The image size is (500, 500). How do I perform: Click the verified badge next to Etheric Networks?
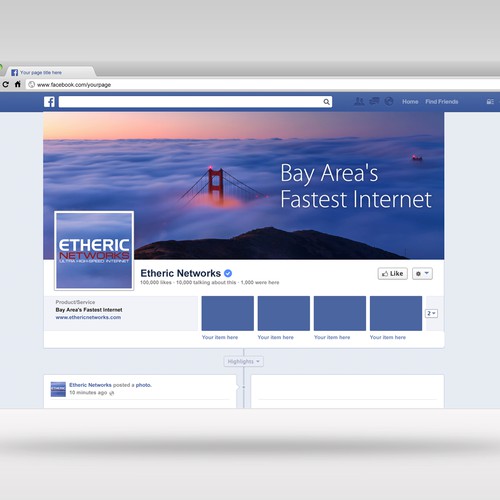[228, 273]
